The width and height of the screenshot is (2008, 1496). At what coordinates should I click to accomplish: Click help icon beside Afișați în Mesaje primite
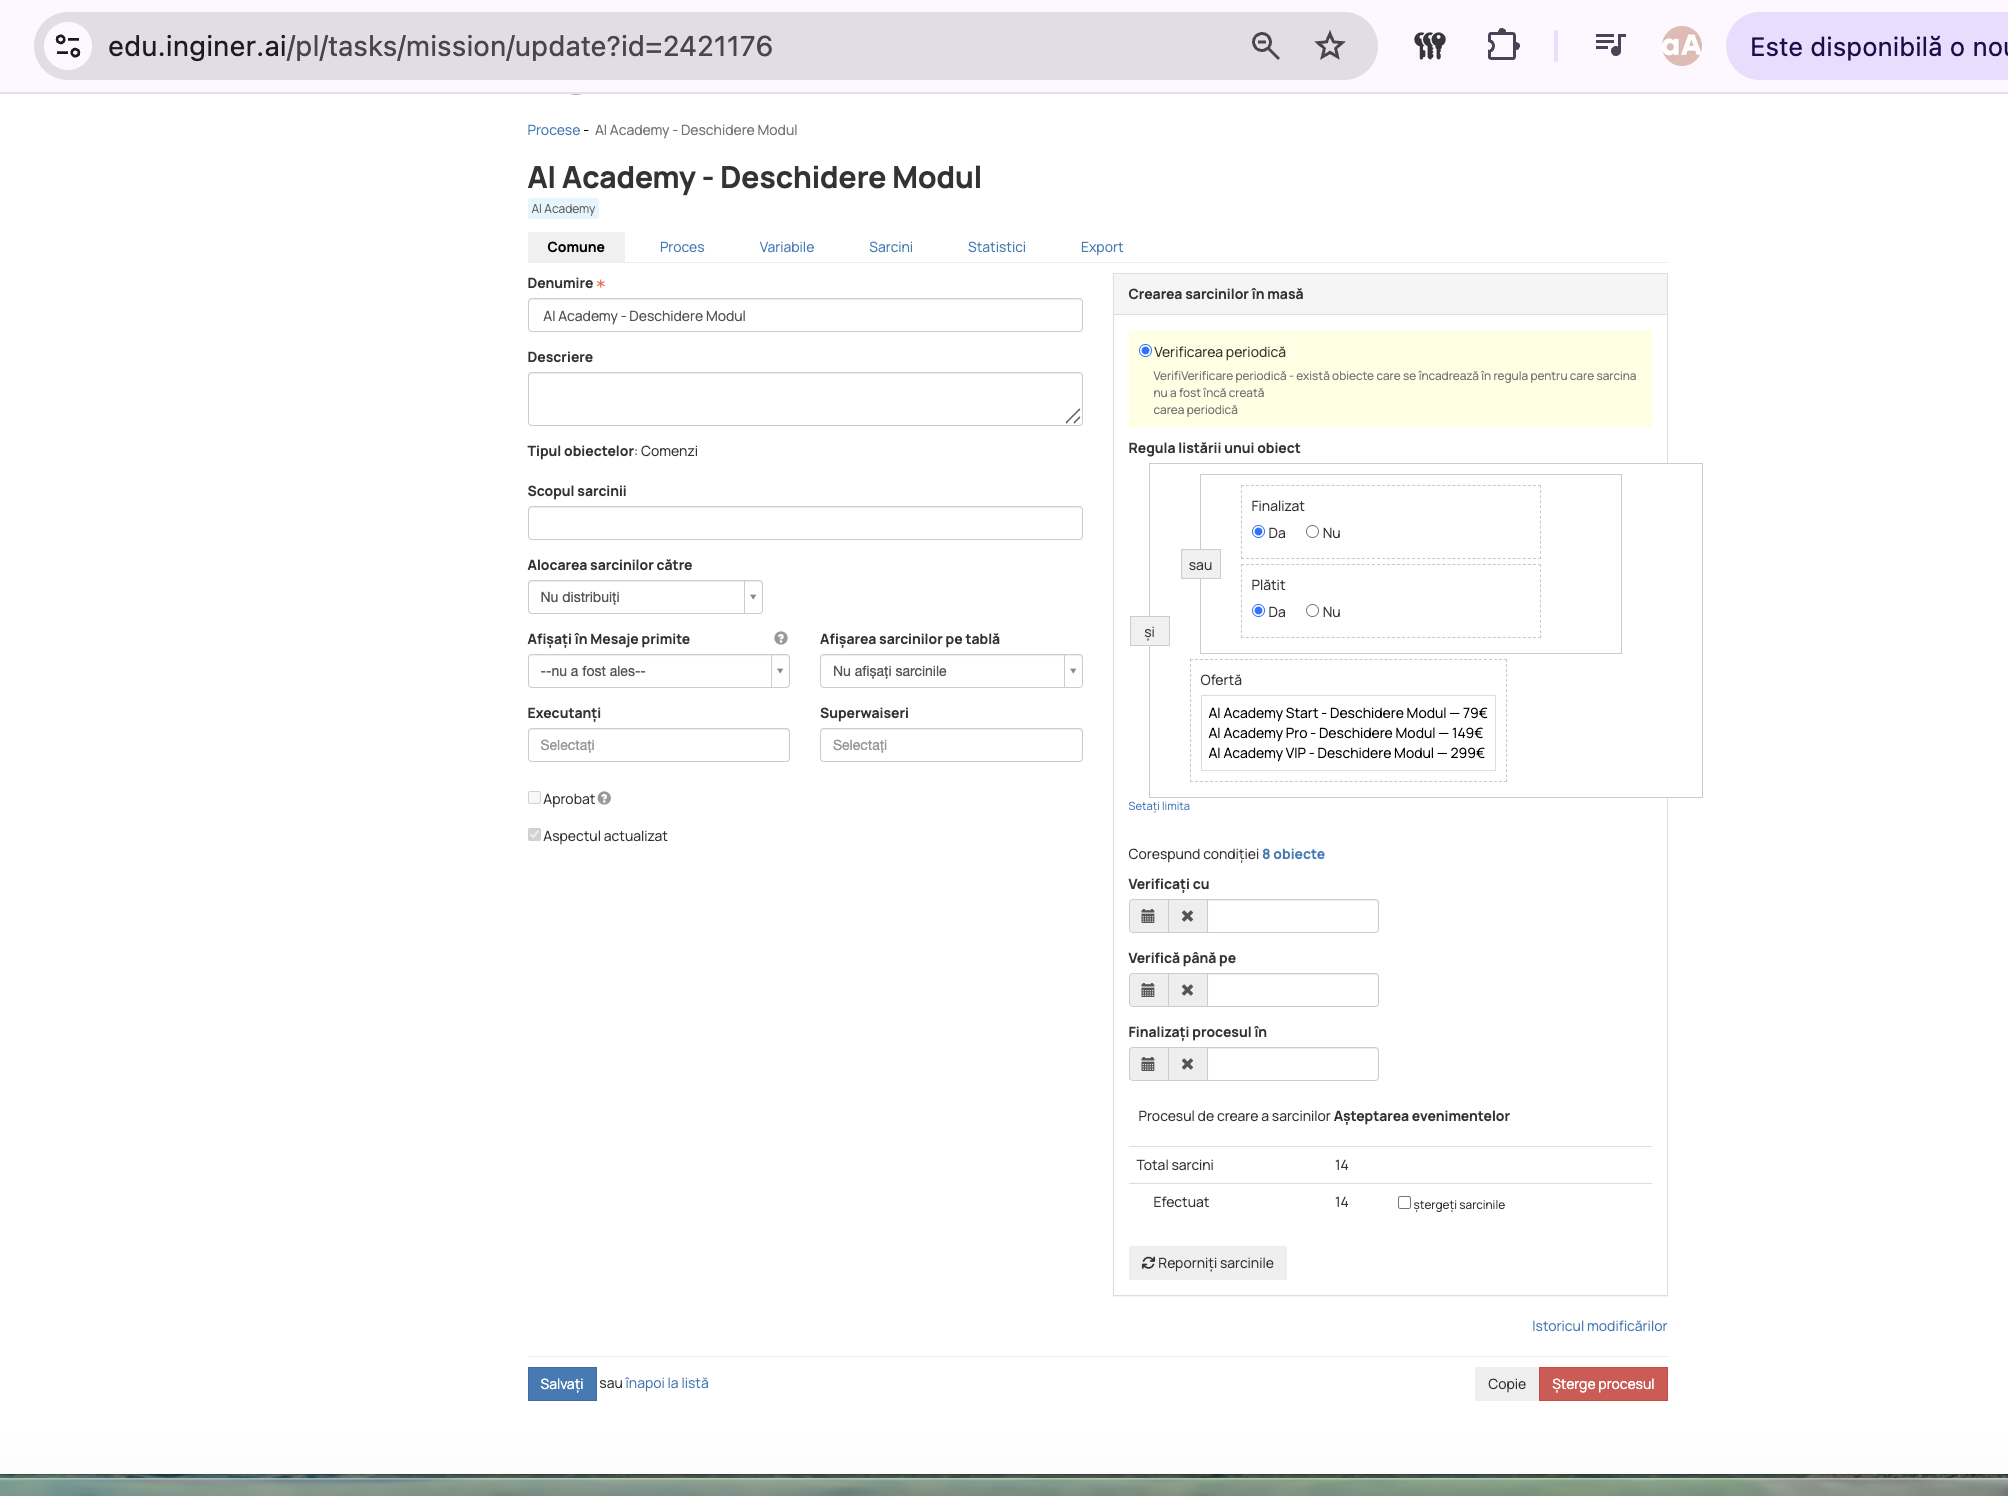[x=781, y=638]
